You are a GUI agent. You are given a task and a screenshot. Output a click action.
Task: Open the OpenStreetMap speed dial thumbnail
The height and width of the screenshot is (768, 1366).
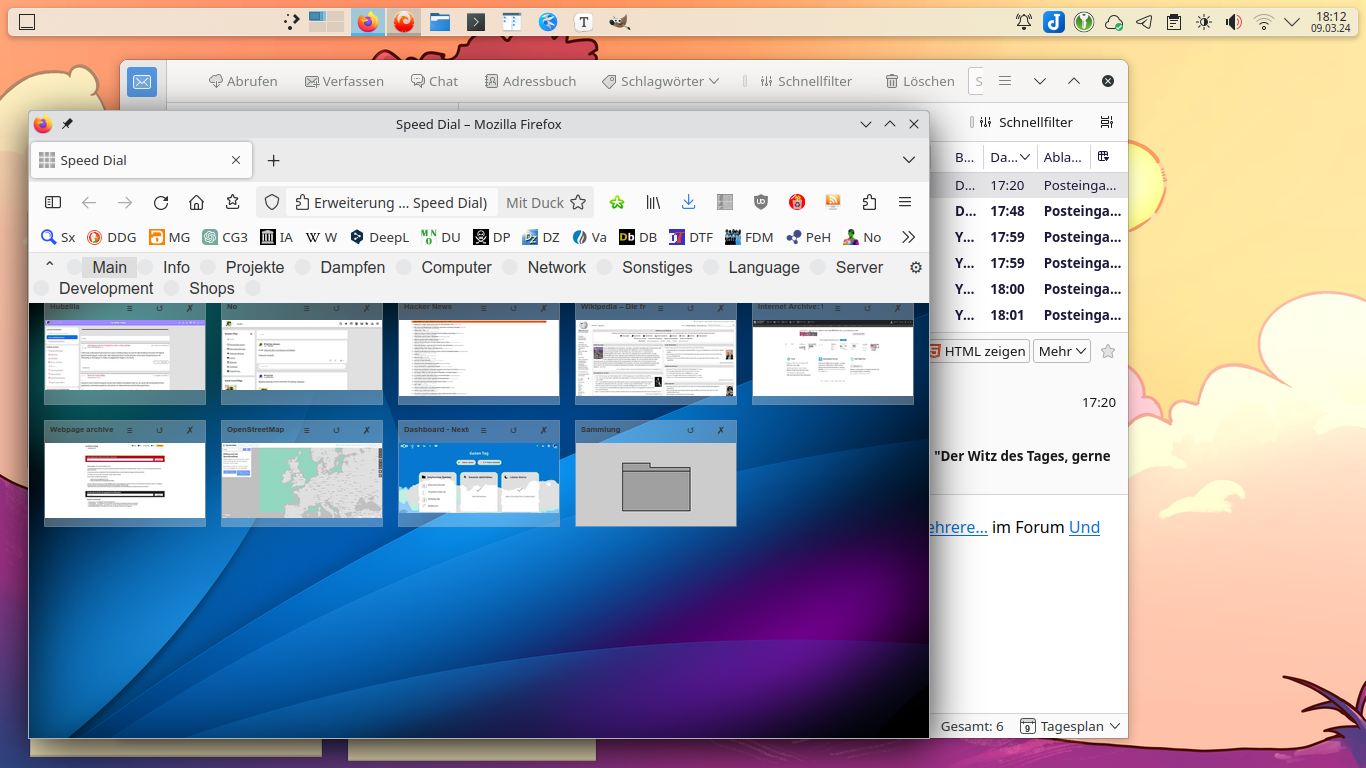tap(302, 481)
